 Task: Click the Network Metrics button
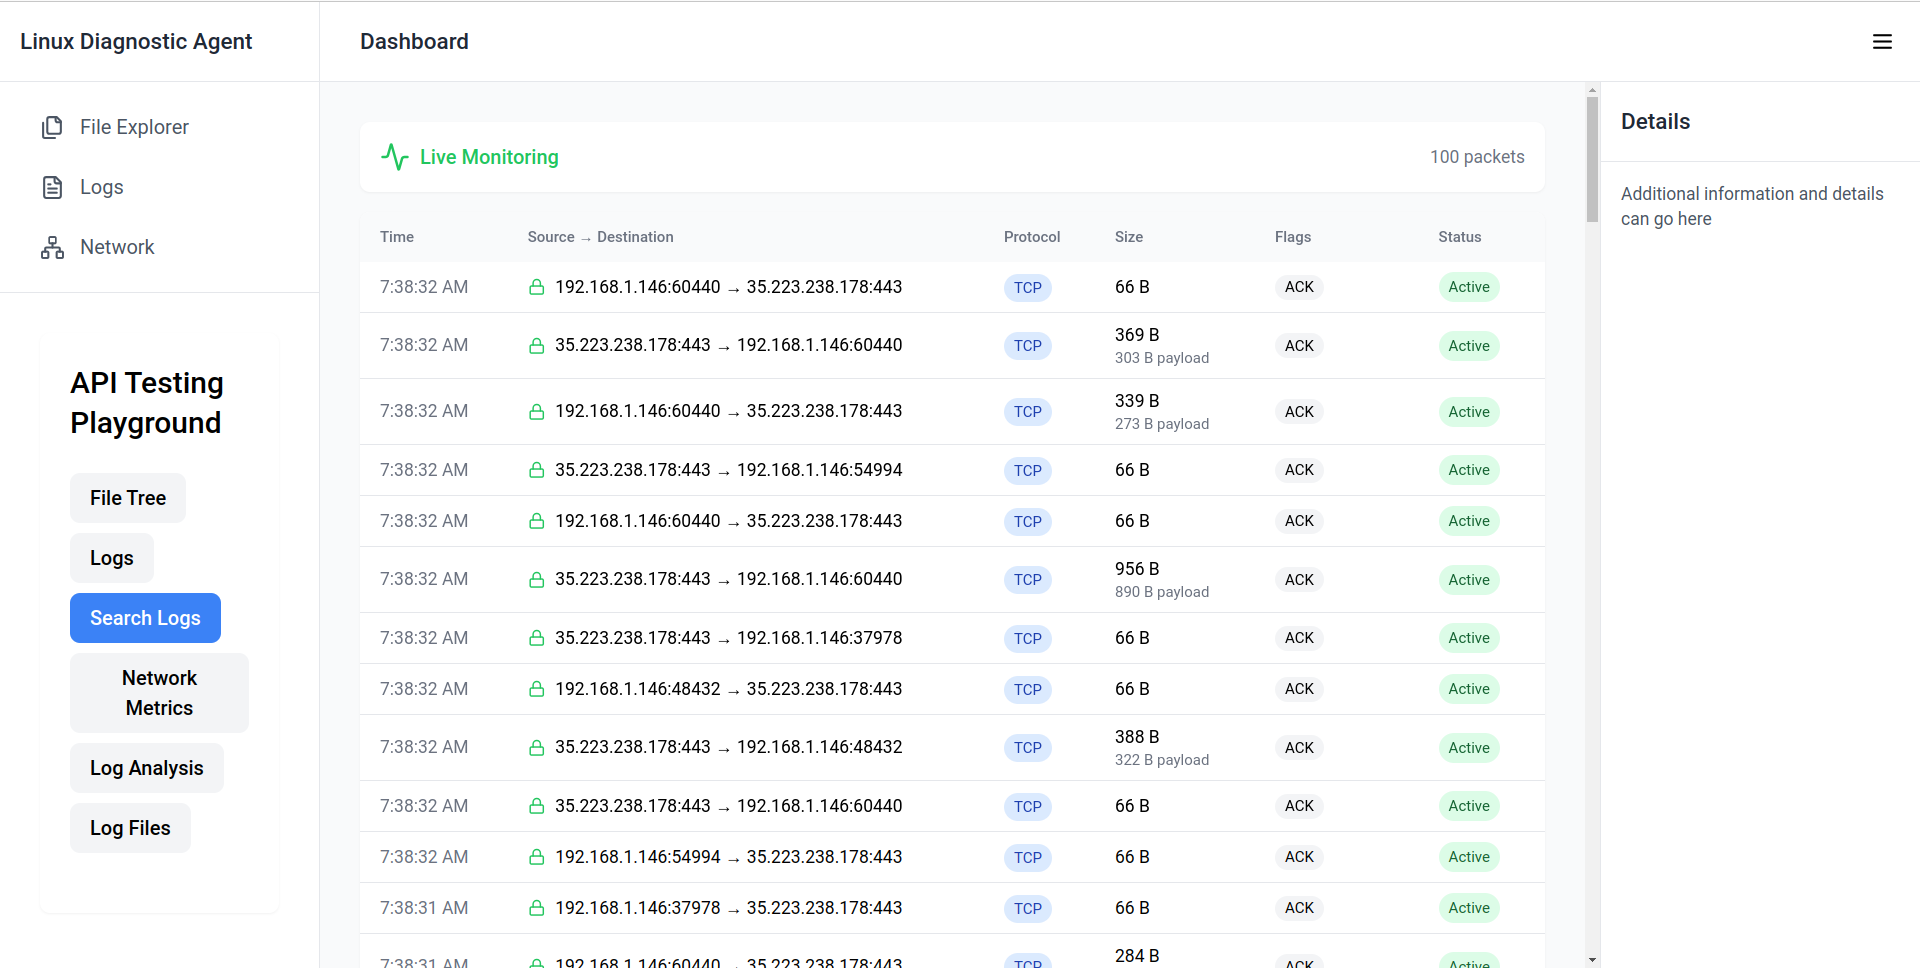click(159, 693)
